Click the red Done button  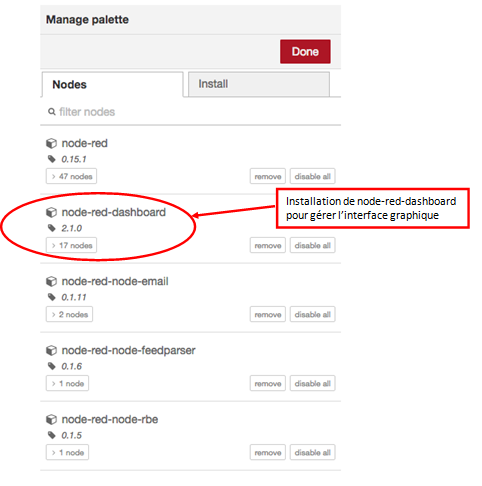click(x=305, y=52)
